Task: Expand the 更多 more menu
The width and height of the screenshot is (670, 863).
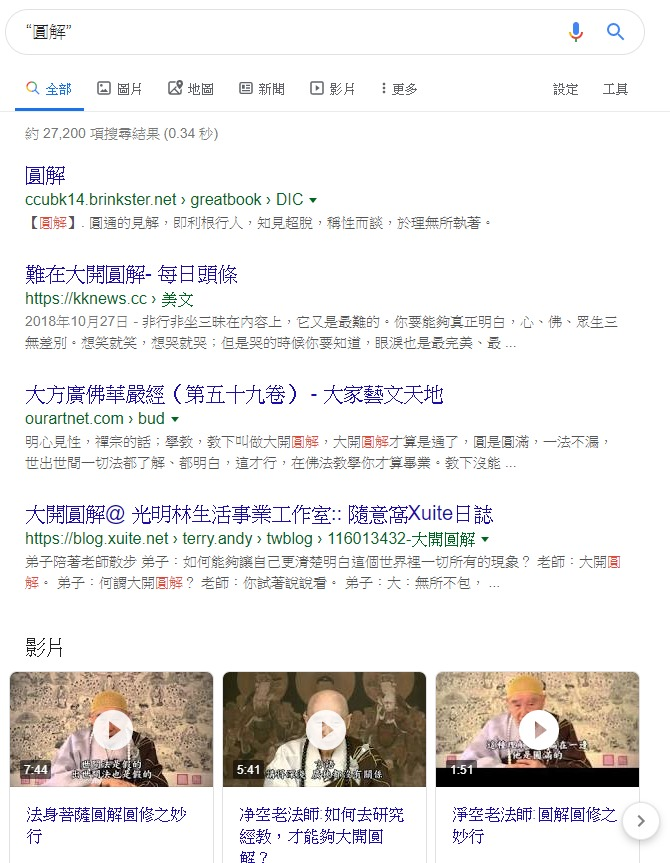Action: pyautogui.click(x=399, y=89)
